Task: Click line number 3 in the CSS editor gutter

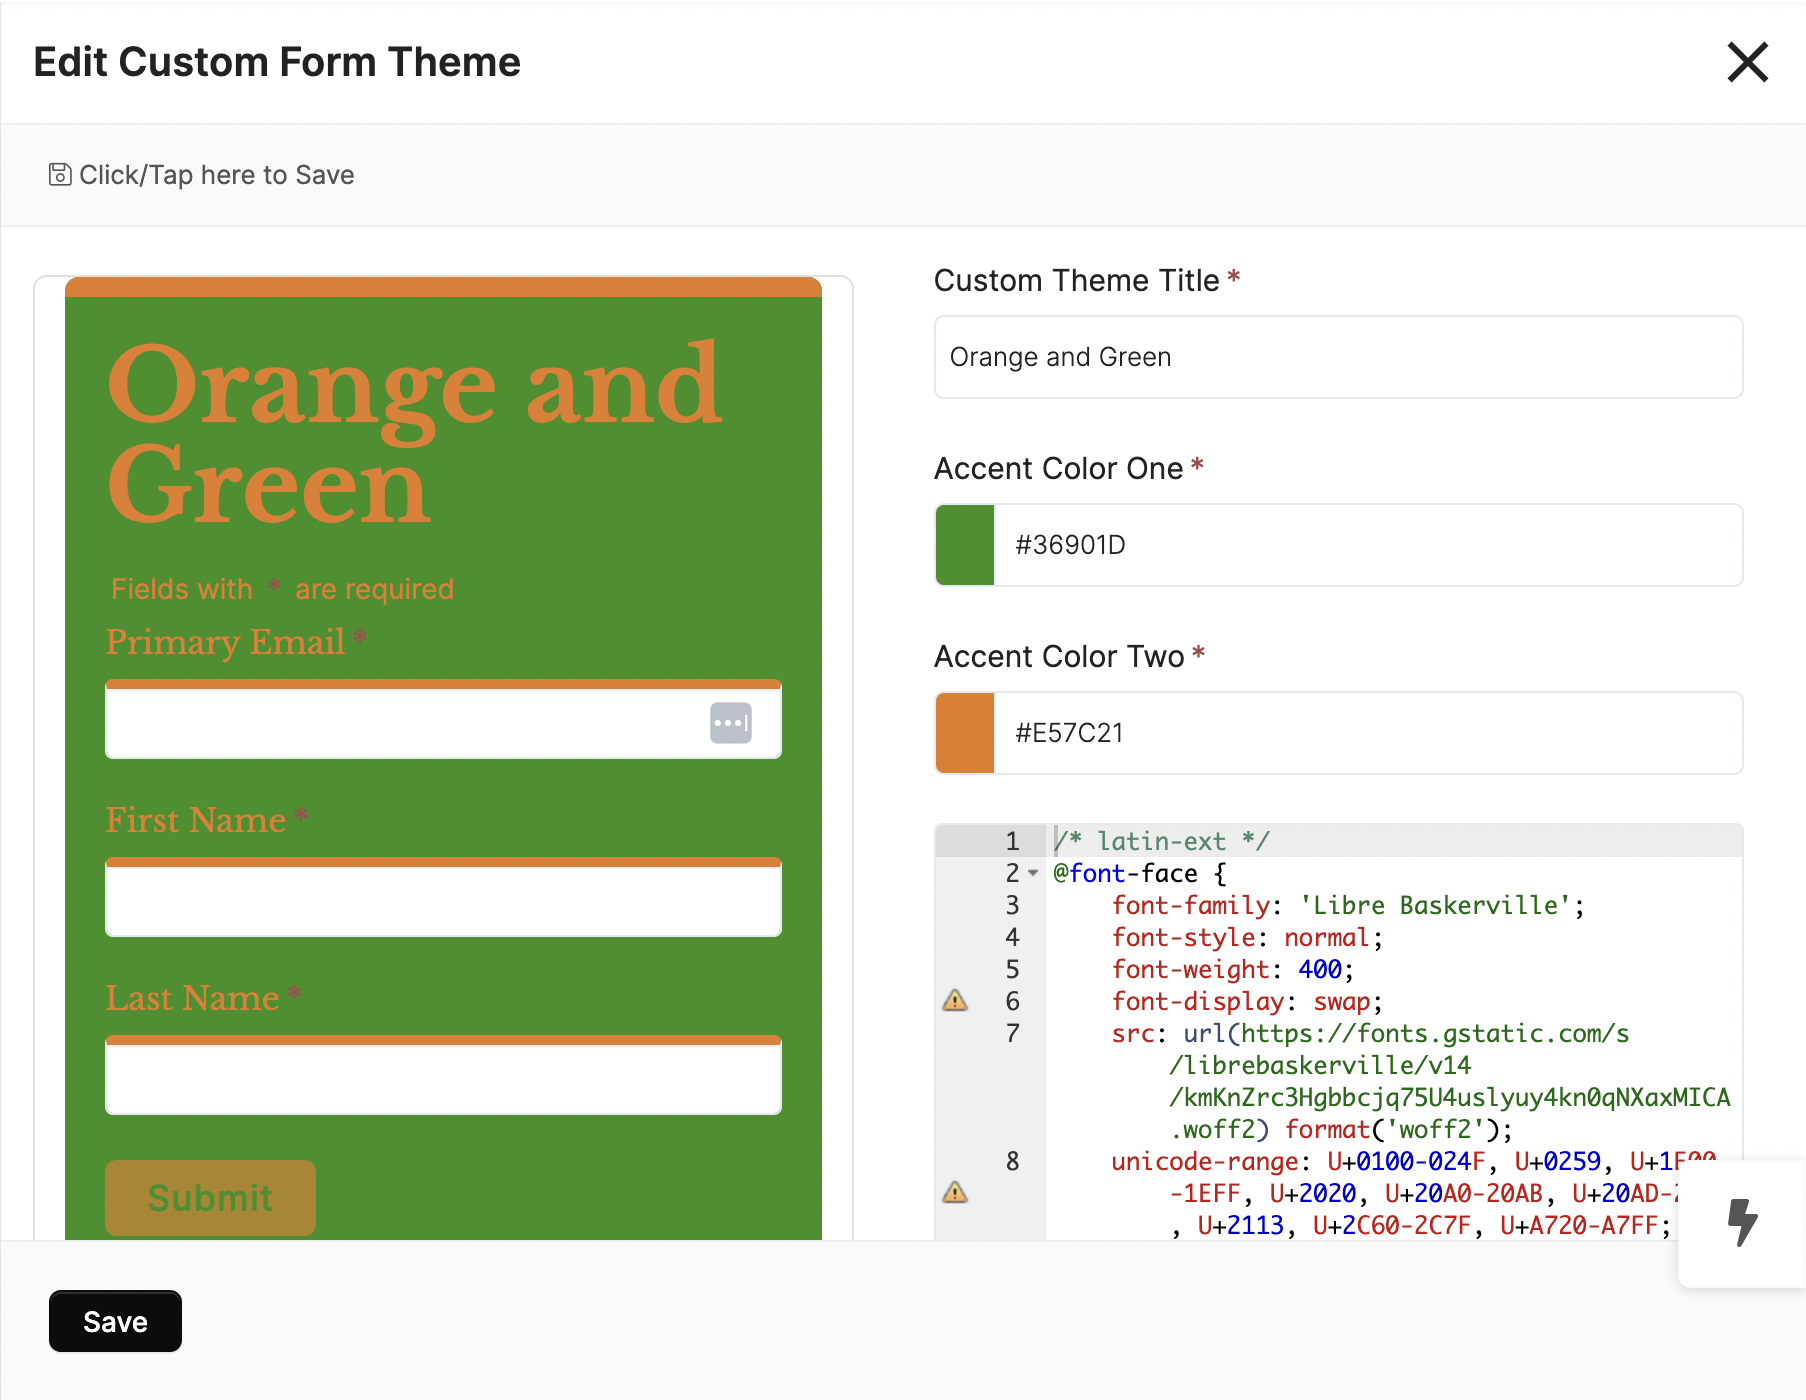Action: coord(1012,905)
